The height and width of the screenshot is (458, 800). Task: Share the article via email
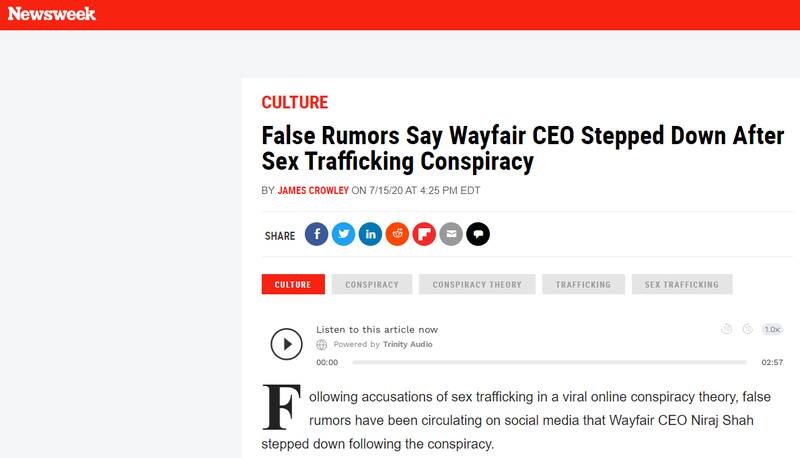pos(451,235)
